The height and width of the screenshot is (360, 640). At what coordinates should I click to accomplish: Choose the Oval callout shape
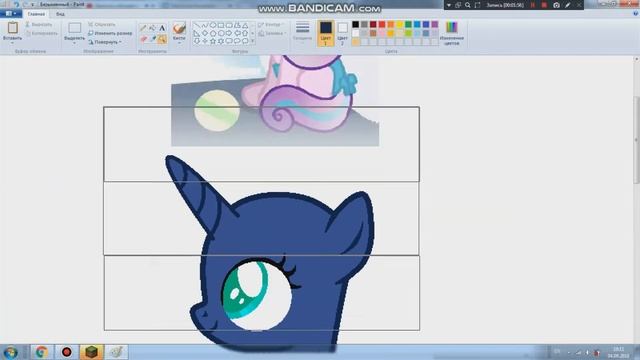point(237,41)
